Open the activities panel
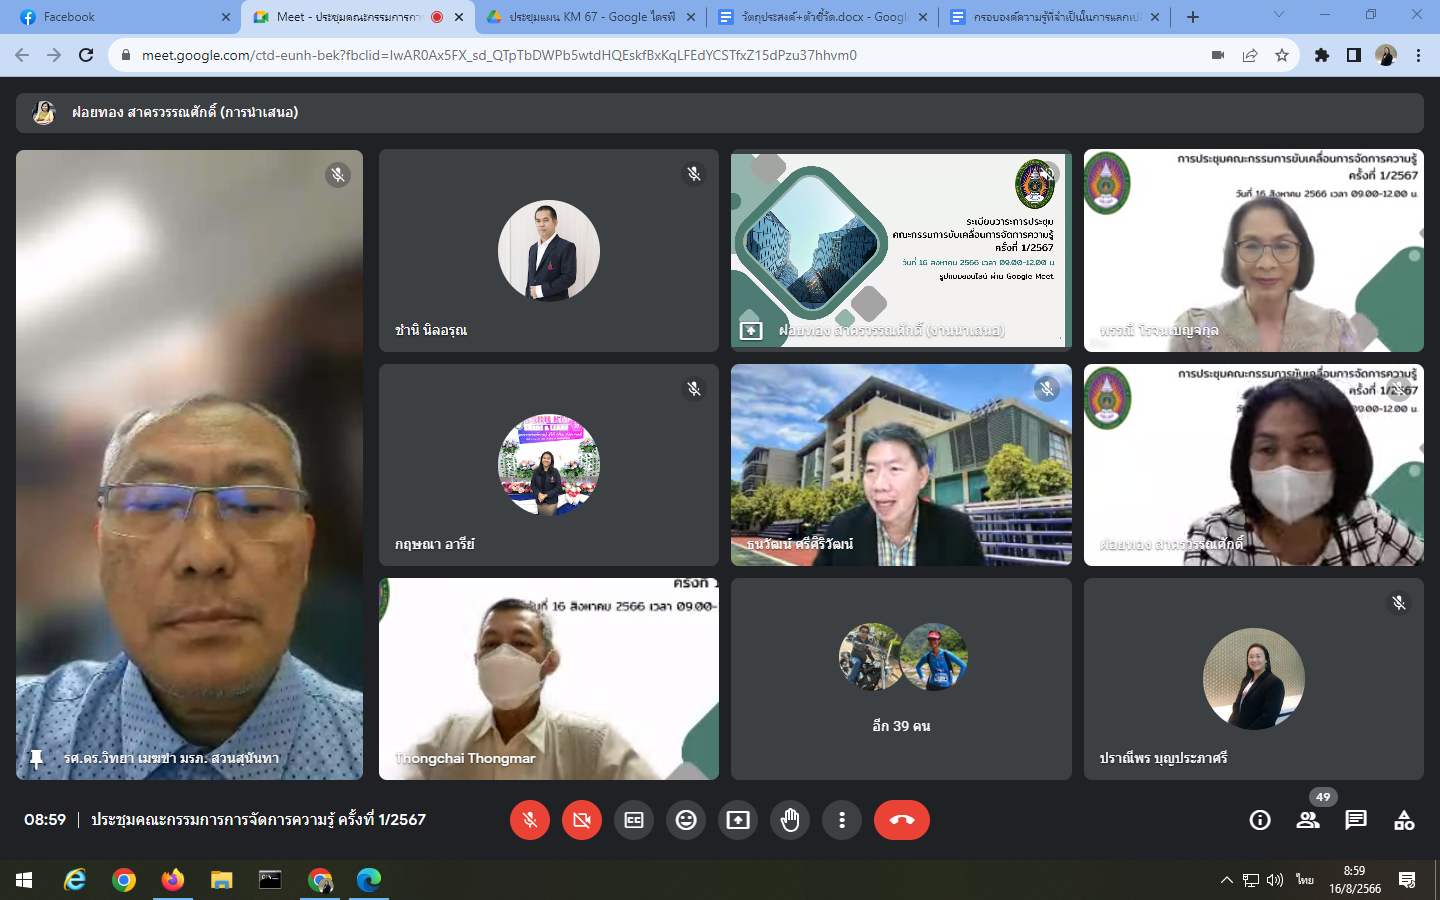1440x900 pixels. pos(1404,820)
